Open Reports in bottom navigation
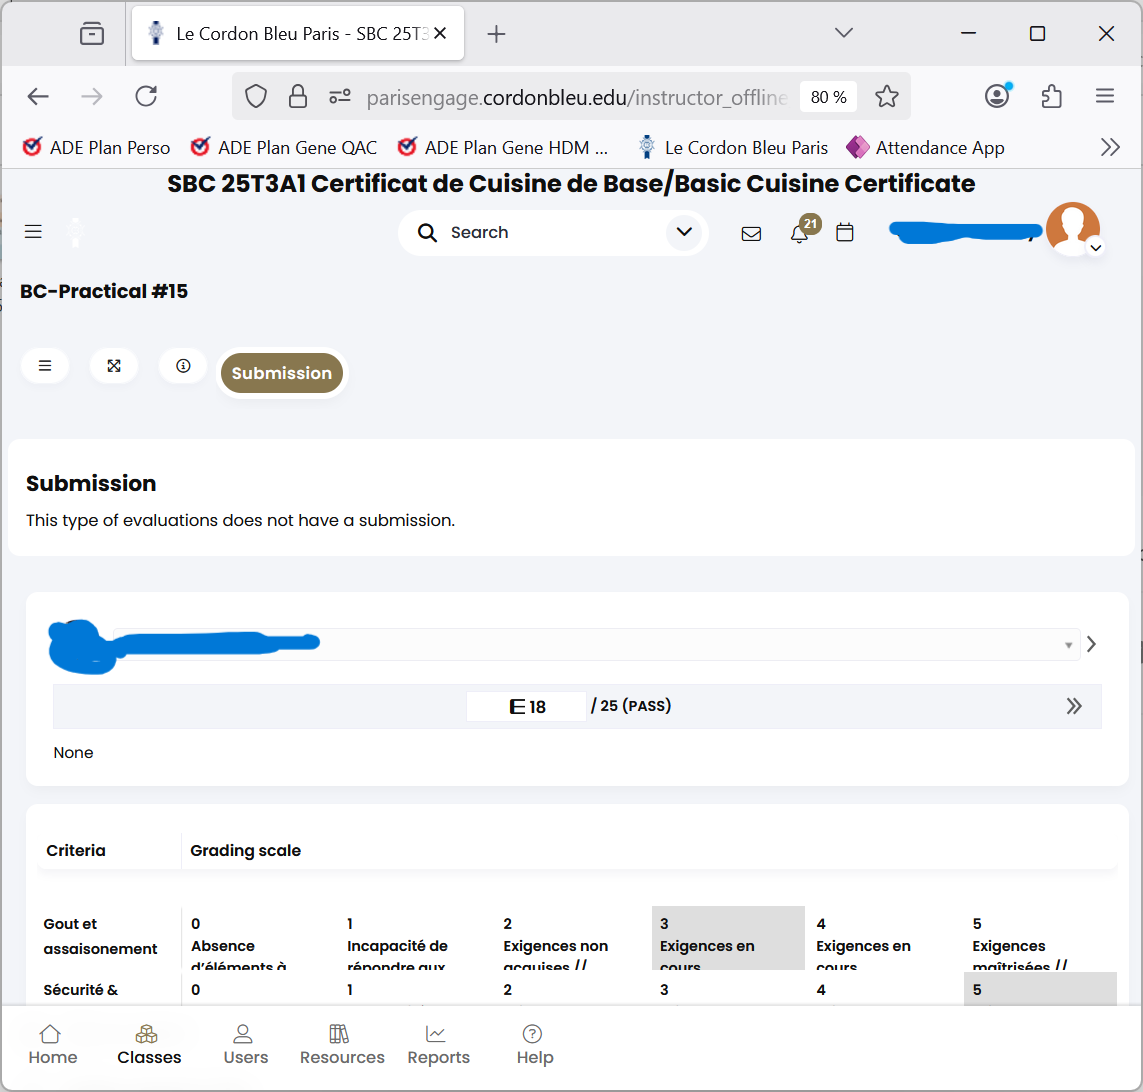The width and height of the screenshot is (1143, 1092). coord(438,1045)
